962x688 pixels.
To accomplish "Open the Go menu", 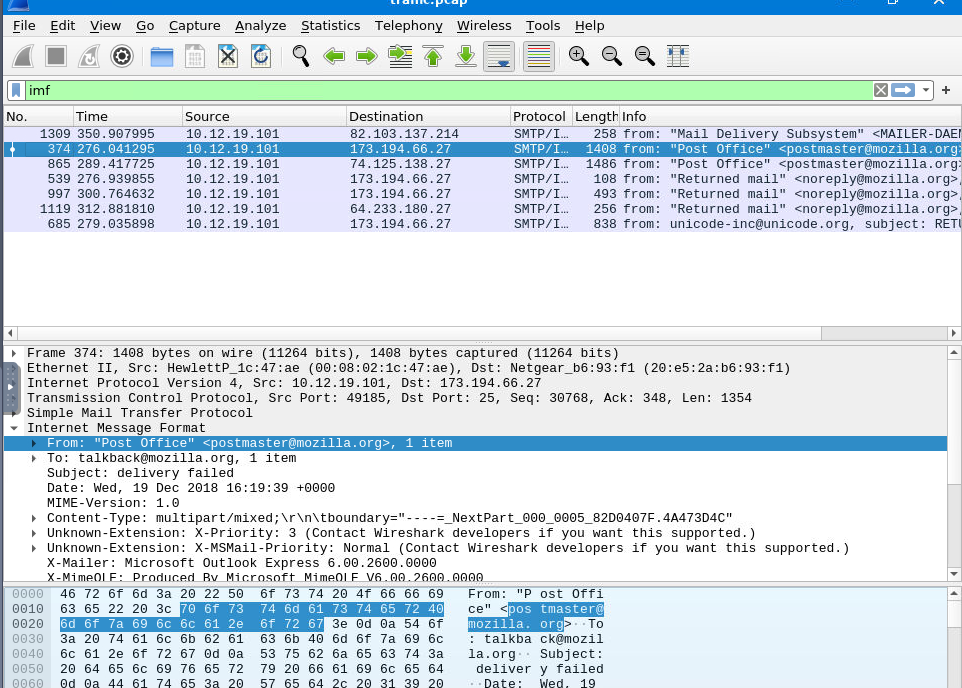I will tap(145, 26).
